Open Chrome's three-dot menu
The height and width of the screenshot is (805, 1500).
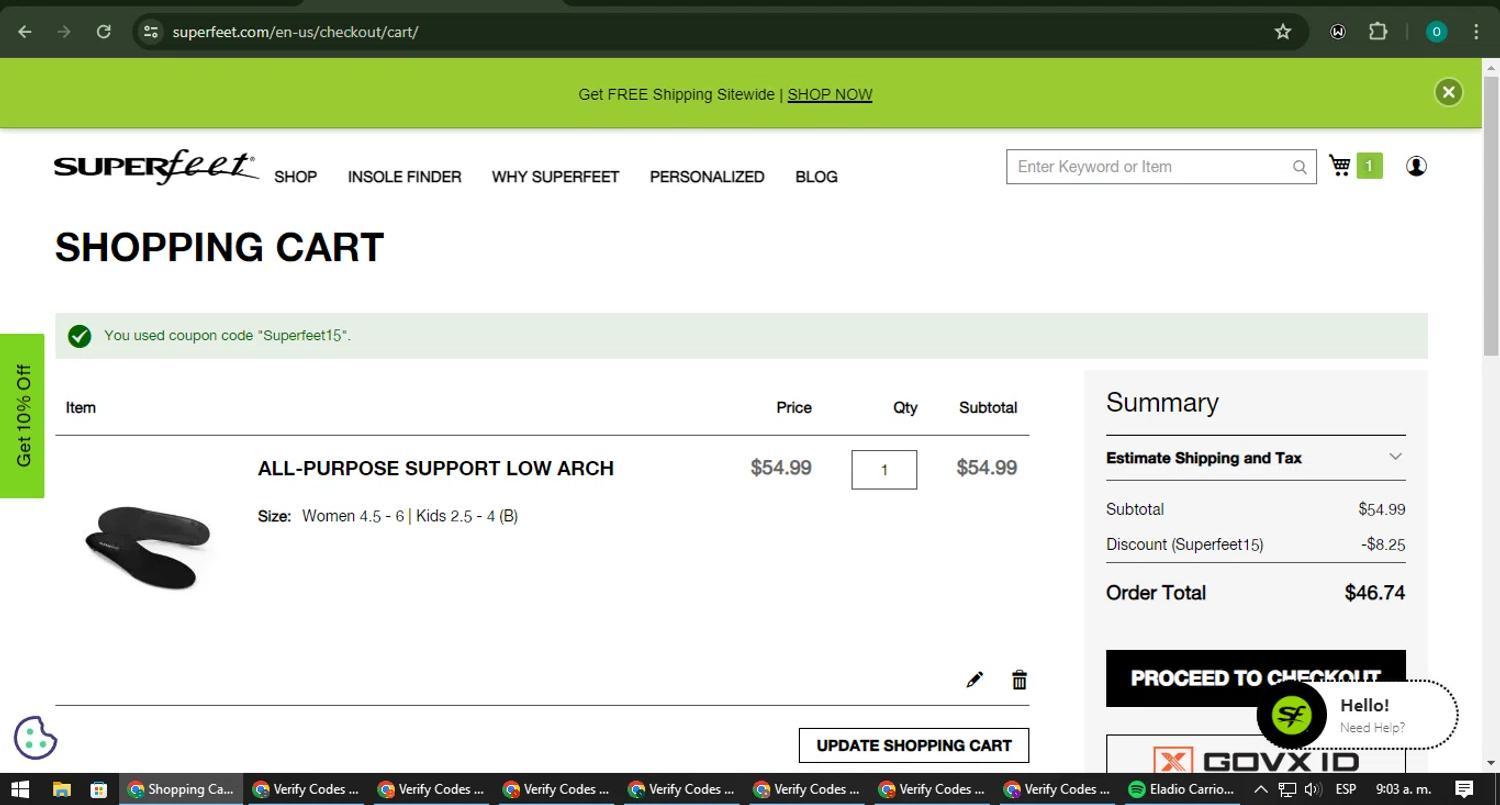coord(1476,32)
